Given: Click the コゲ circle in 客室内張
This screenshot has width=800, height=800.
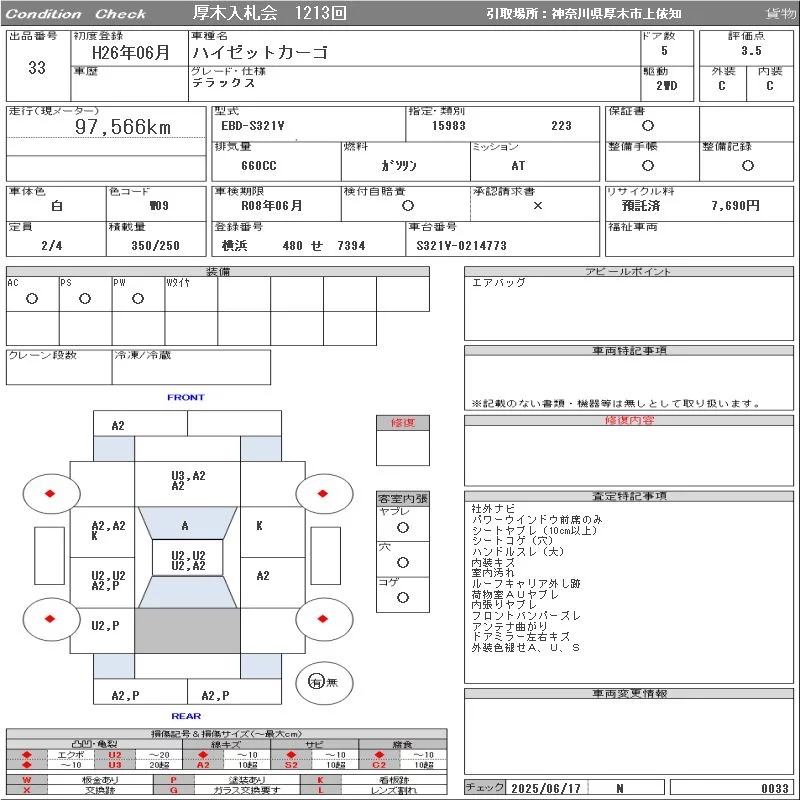Looking at the screenshot, I should [x=403, y=597].
